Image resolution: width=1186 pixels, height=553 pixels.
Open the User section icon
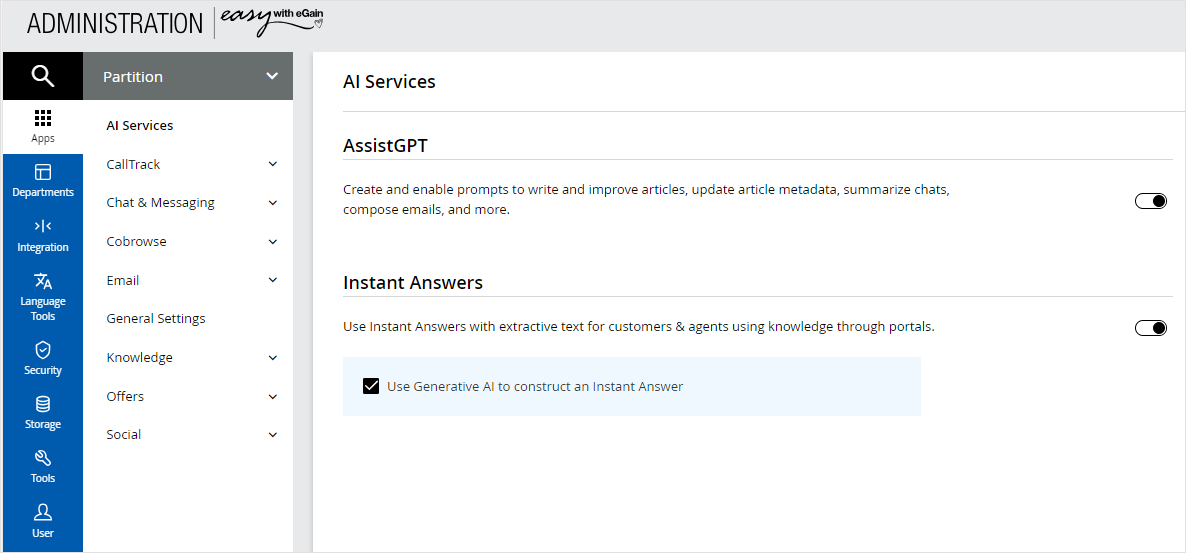(43, 513)
